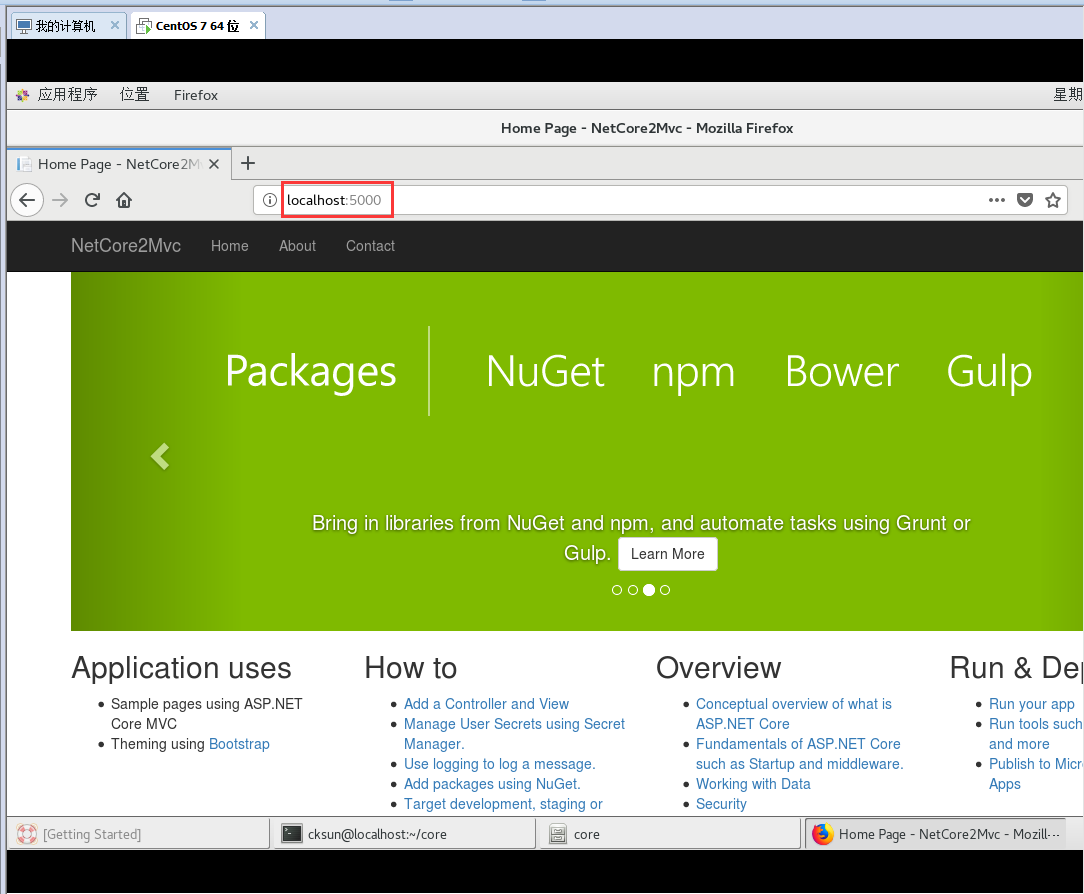Open the Home nav link
Image resolution: width=1084 pixels, height=894 pixels.
[x=230, y=246]
